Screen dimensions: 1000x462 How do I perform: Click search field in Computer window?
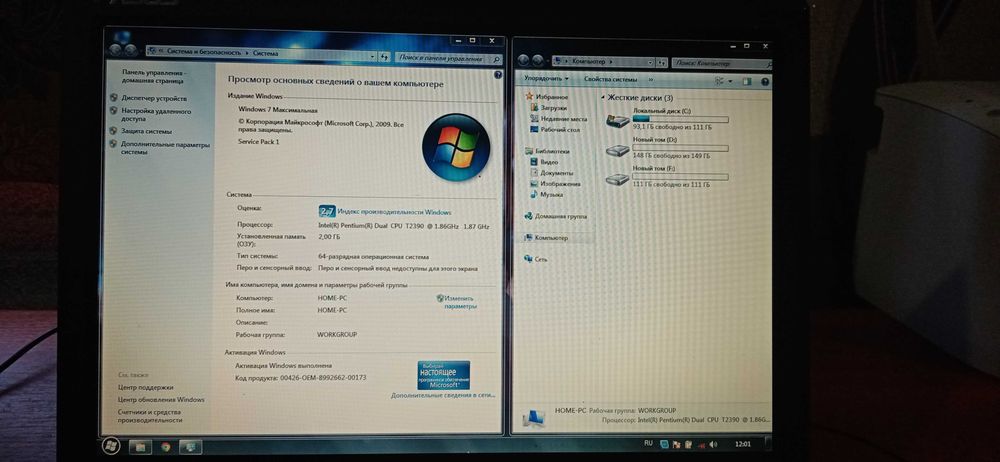[722, 63]
